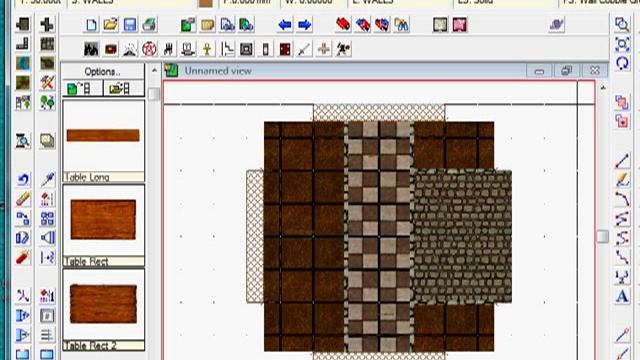Click the Zoom Window magnifier icon
This screenshot has height=360, width=640.
(622, 24)
